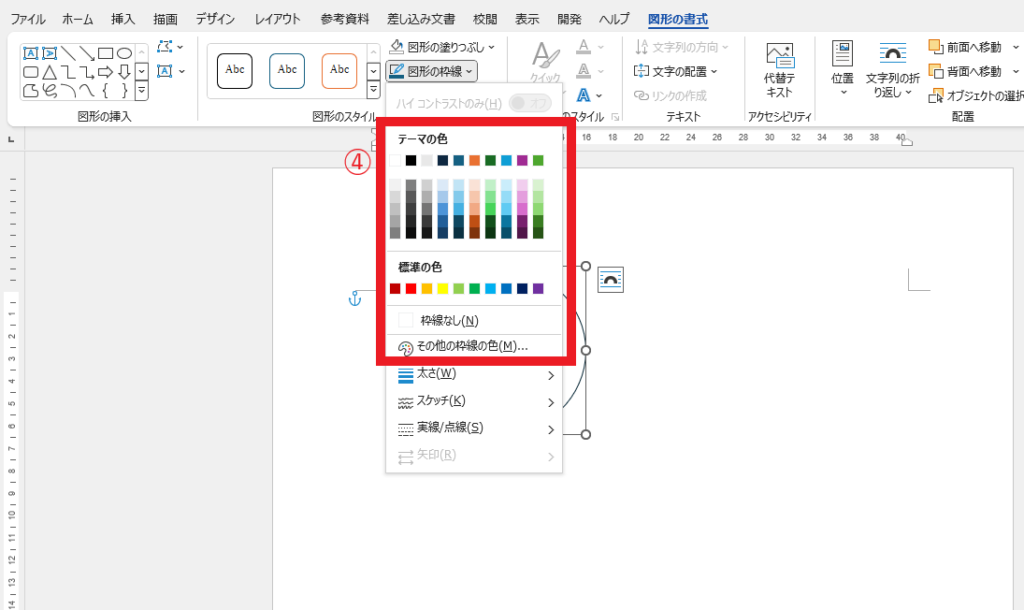Open the 校閲 tab
1024x610 pixels.
pos(485,19)
